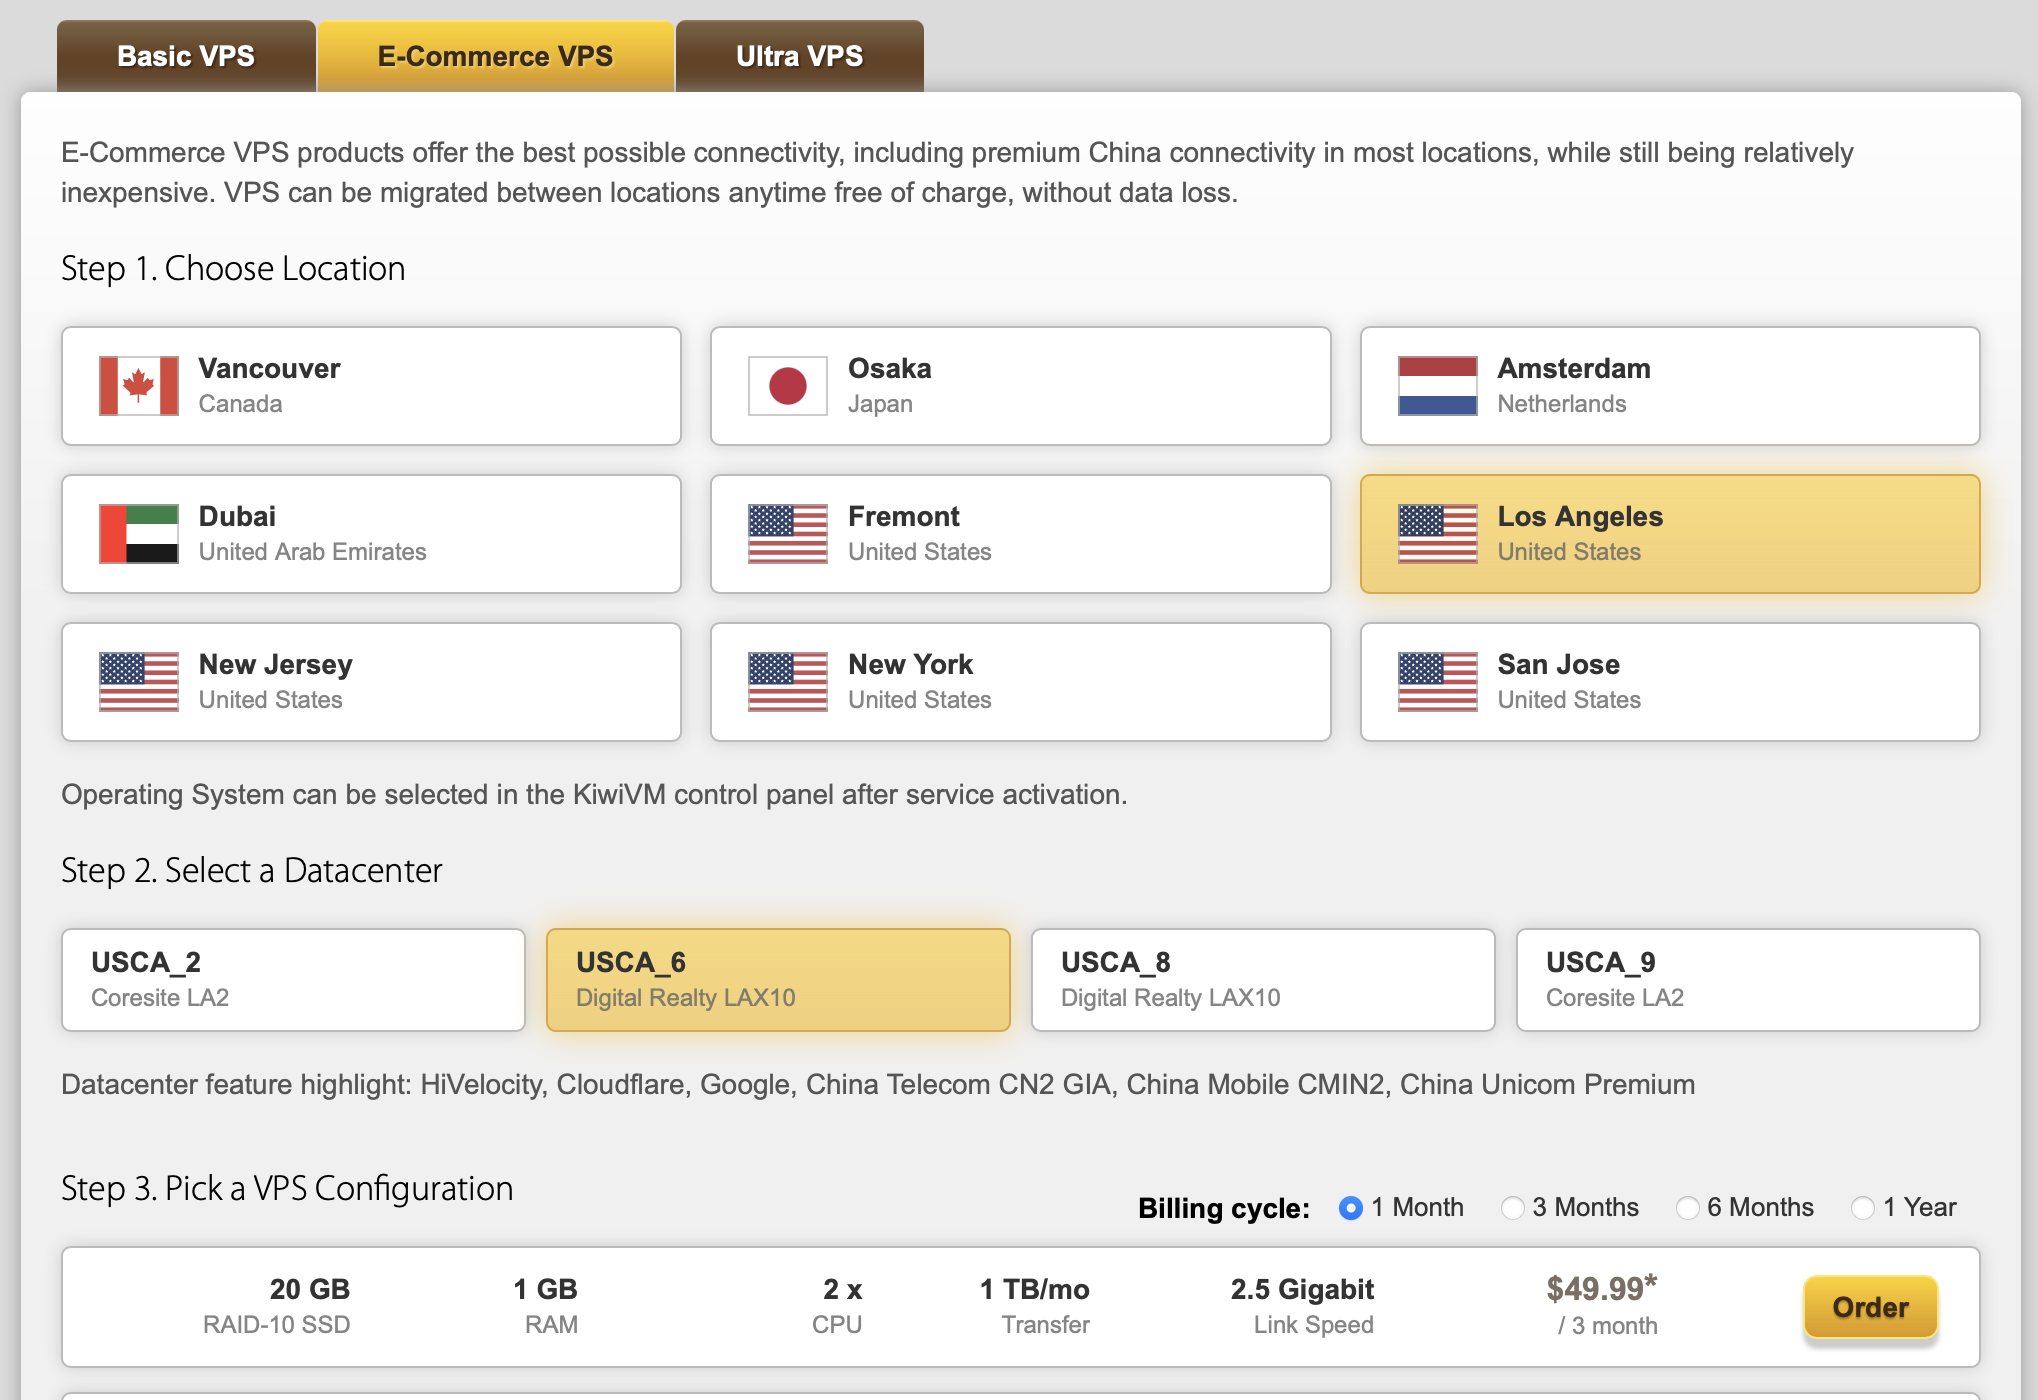Choose the USCA_2 Coresite LA2 datacenter
This screenshot has height=1400, width=2038.
click(293, 979)
